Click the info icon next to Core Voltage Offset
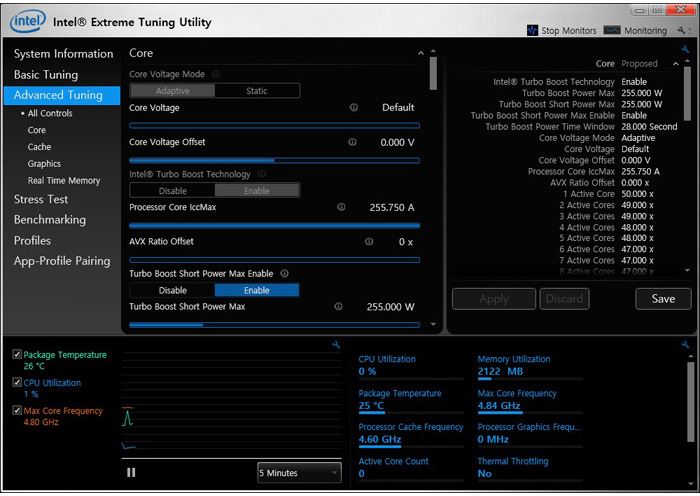The height and width of the screenshot is (496, 700). pos(353,142)
